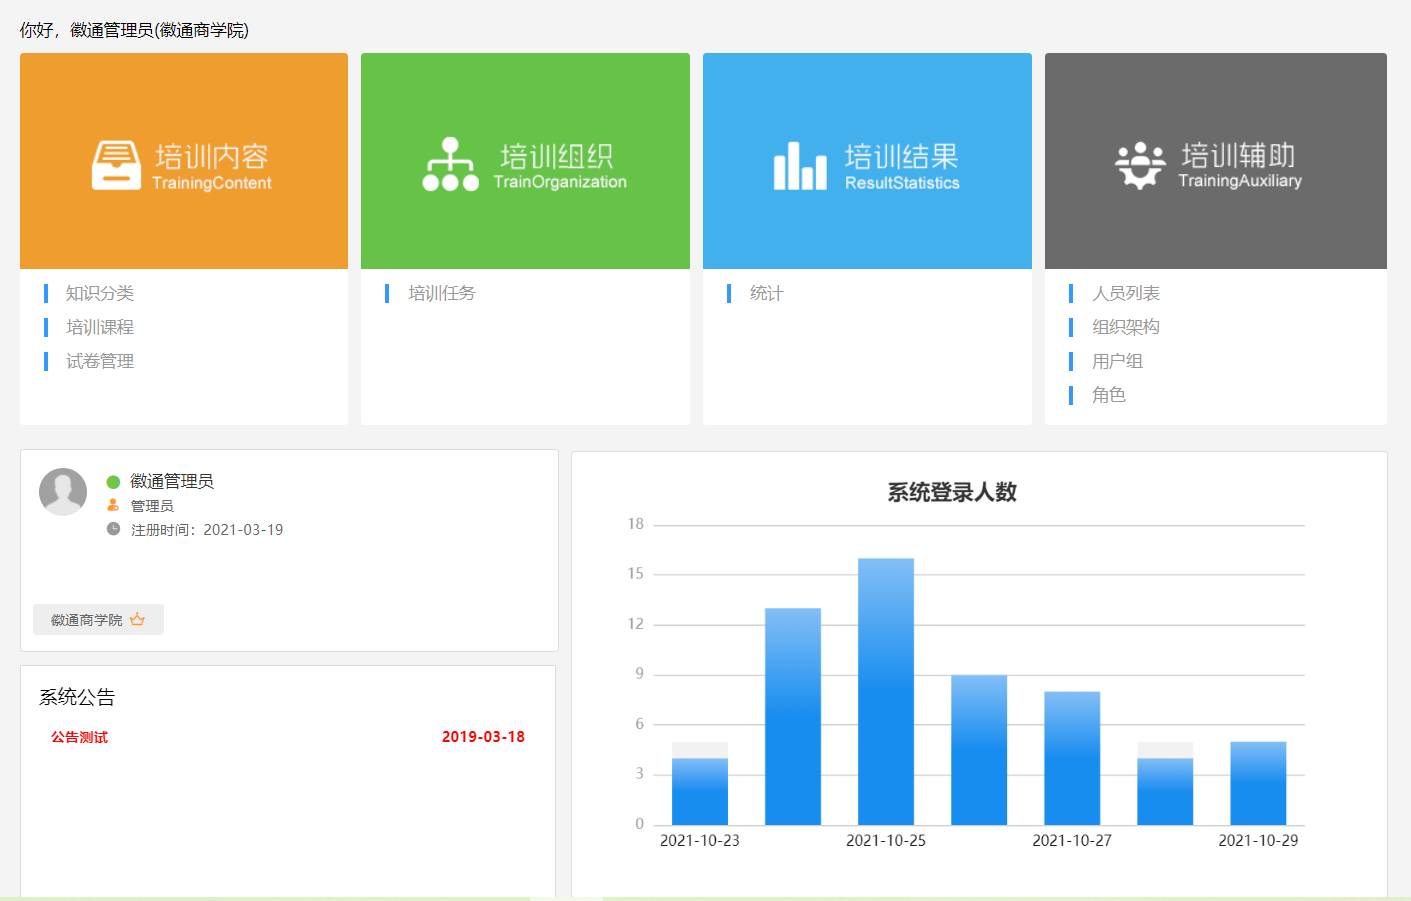The height and width of the screenshot is (901, 1411).
Task: Open 培训任务 under Train Organization
Action: tap(442, 293)
